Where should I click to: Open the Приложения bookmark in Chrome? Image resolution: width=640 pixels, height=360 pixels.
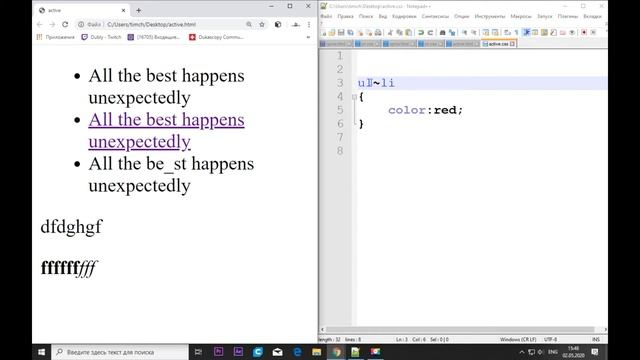56,37
